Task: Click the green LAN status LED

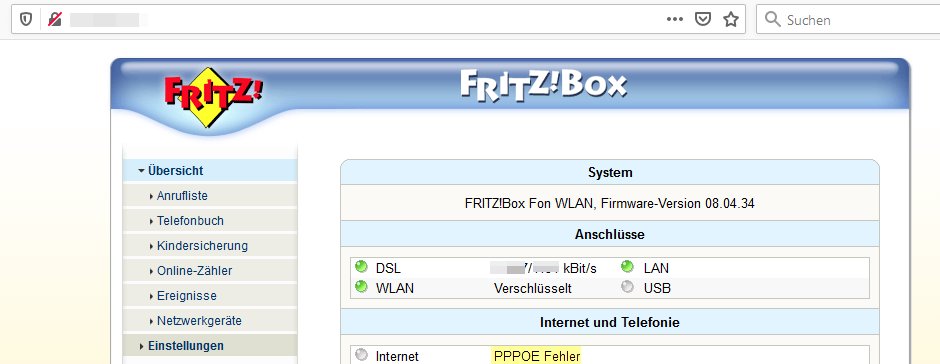Action: (x=627, y=266)
